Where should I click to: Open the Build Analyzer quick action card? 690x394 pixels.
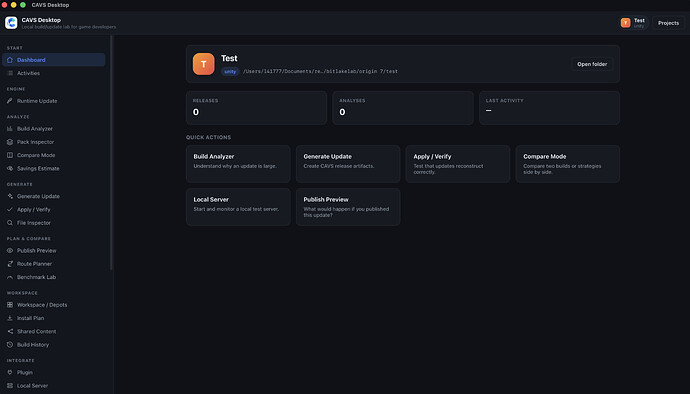tap(238, 164)
